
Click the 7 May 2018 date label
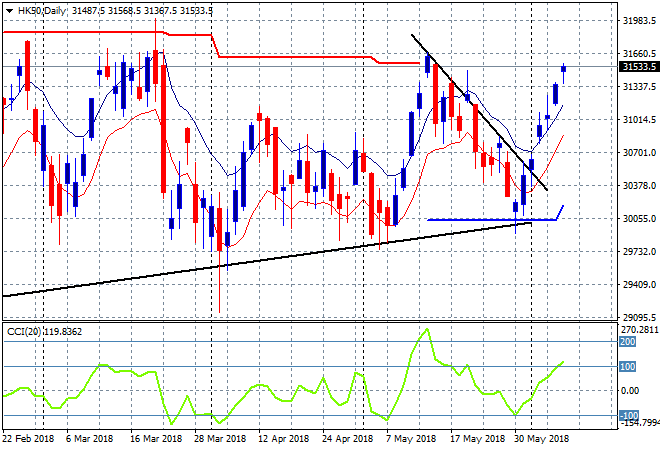coord(411,438)
